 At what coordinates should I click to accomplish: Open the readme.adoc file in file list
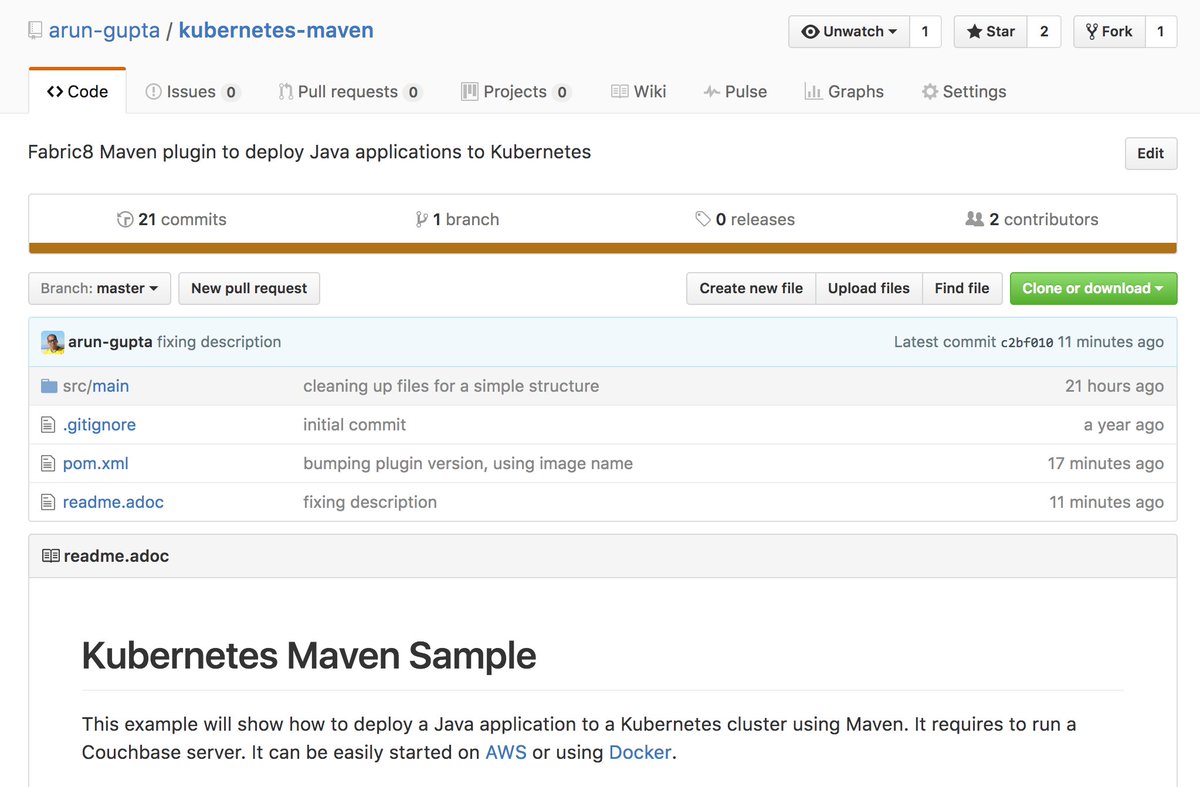tap(113, 502)
